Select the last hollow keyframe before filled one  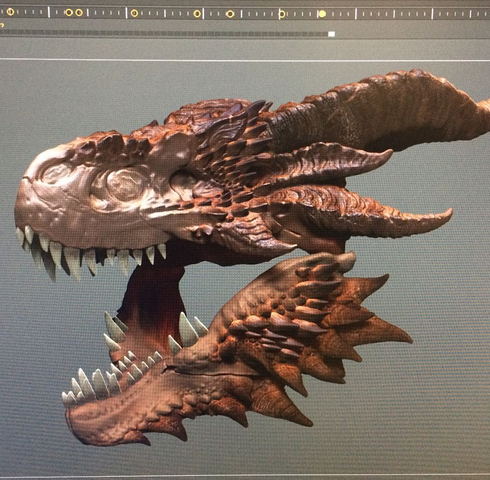282,14
